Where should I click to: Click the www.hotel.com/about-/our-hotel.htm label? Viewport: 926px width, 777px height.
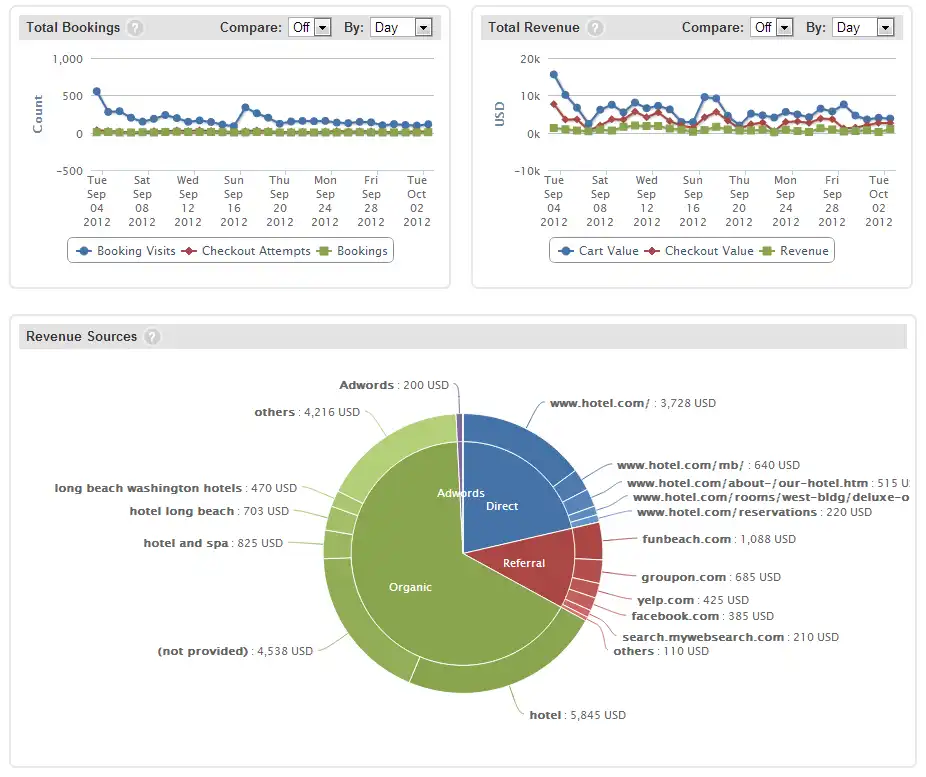click(768, 483)
